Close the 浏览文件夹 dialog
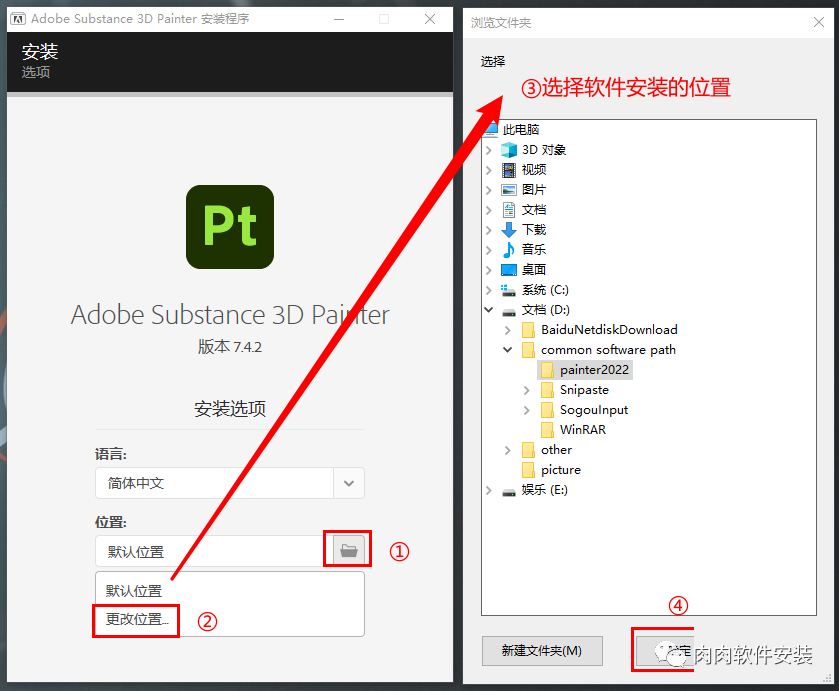 point(819,22)
